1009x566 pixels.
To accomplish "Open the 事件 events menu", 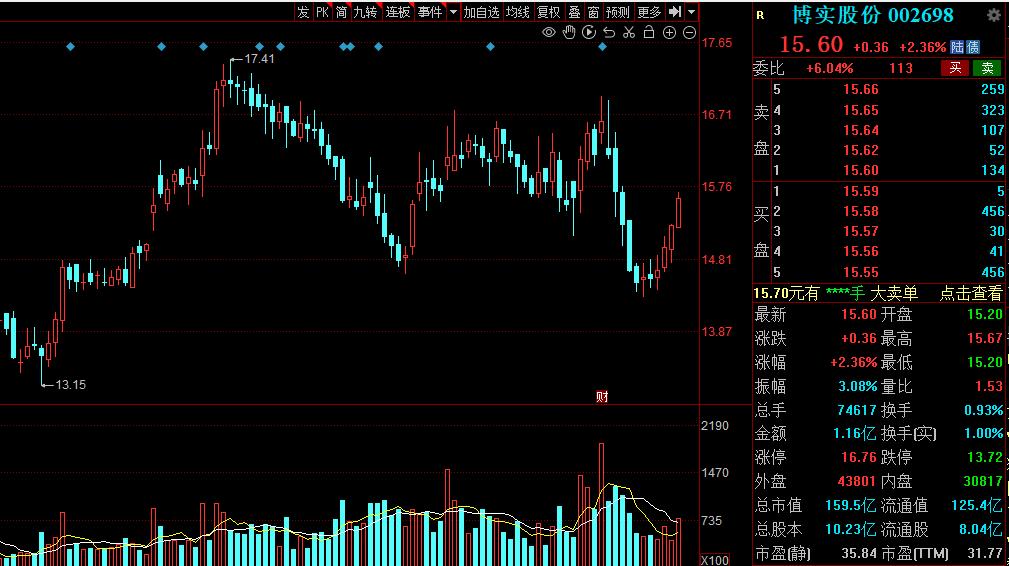I will 430,12.
